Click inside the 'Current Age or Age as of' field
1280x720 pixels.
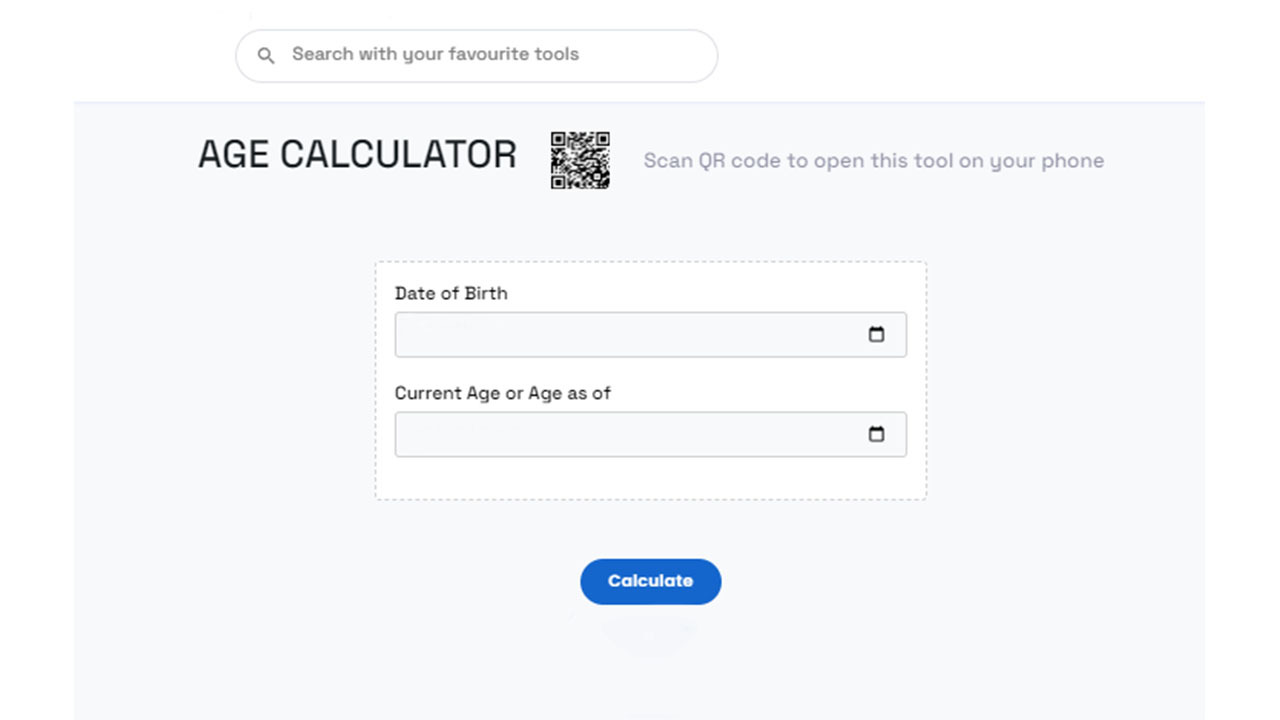pos(620,435)
